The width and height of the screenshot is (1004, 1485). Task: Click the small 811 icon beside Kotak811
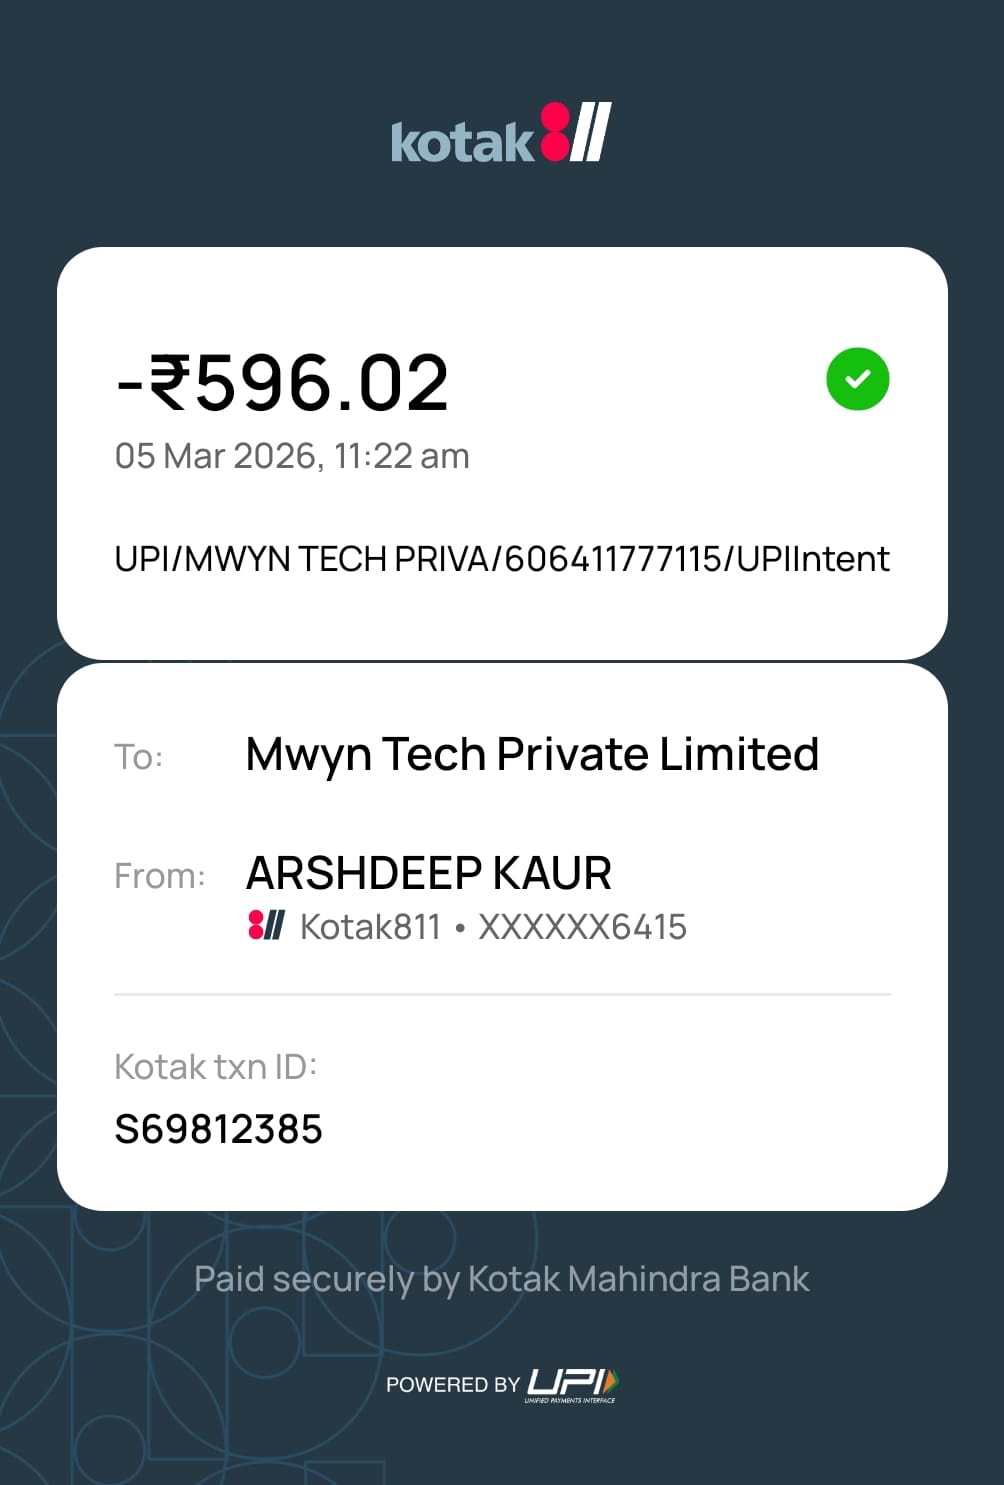tap(267, 925)
